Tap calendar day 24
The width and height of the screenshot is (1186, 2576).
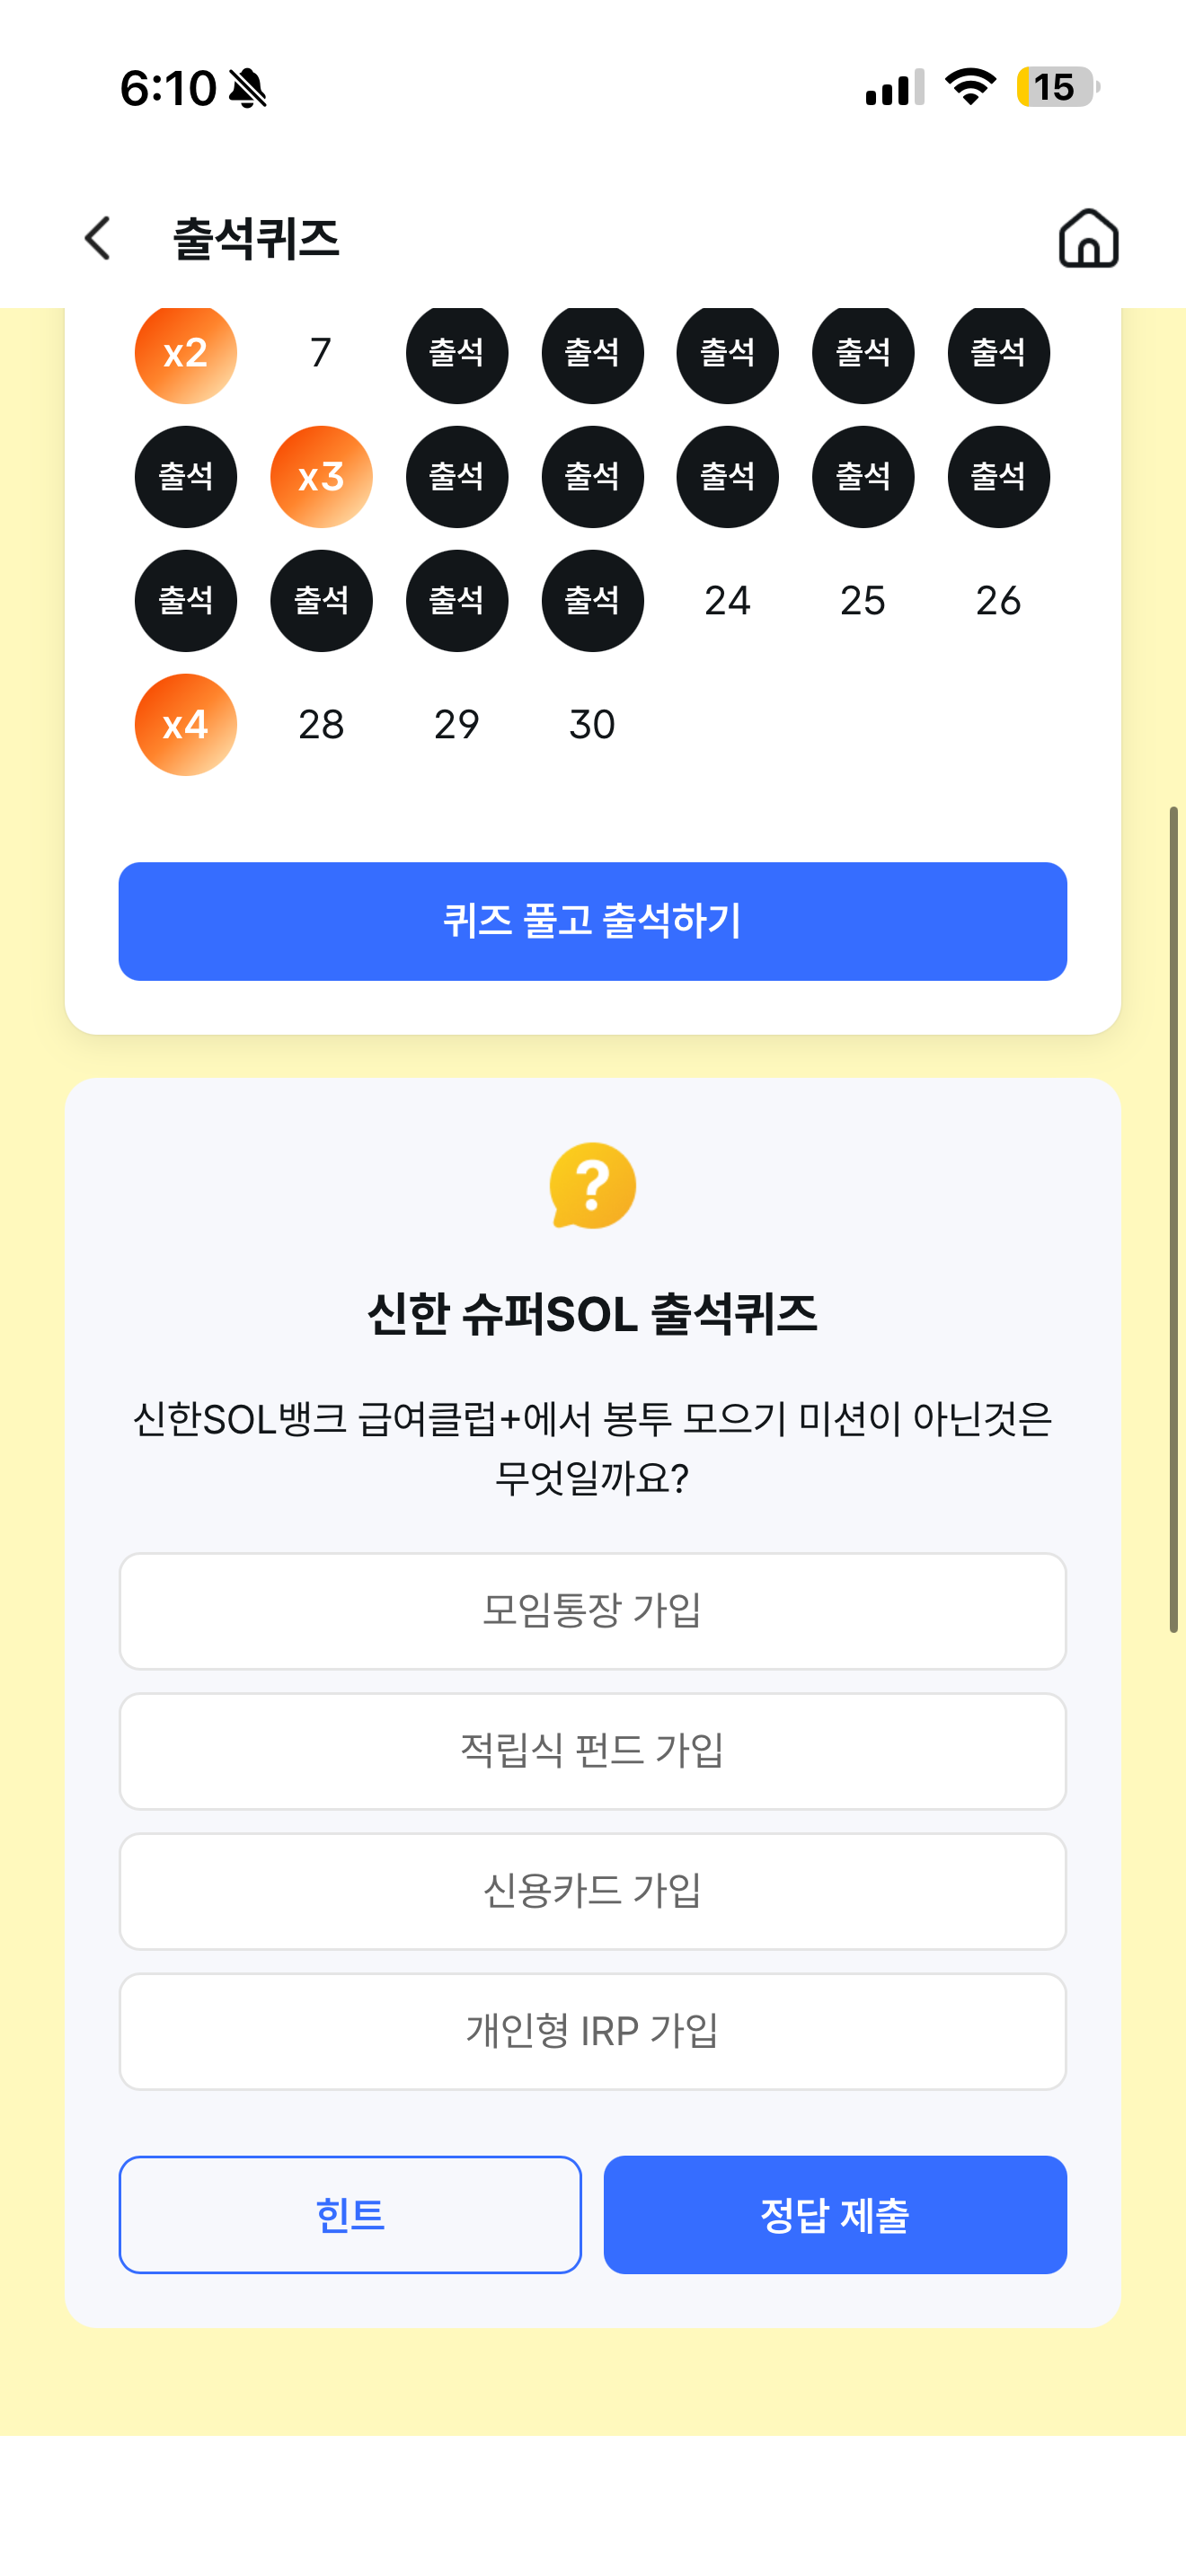click(x=727, y=601)
